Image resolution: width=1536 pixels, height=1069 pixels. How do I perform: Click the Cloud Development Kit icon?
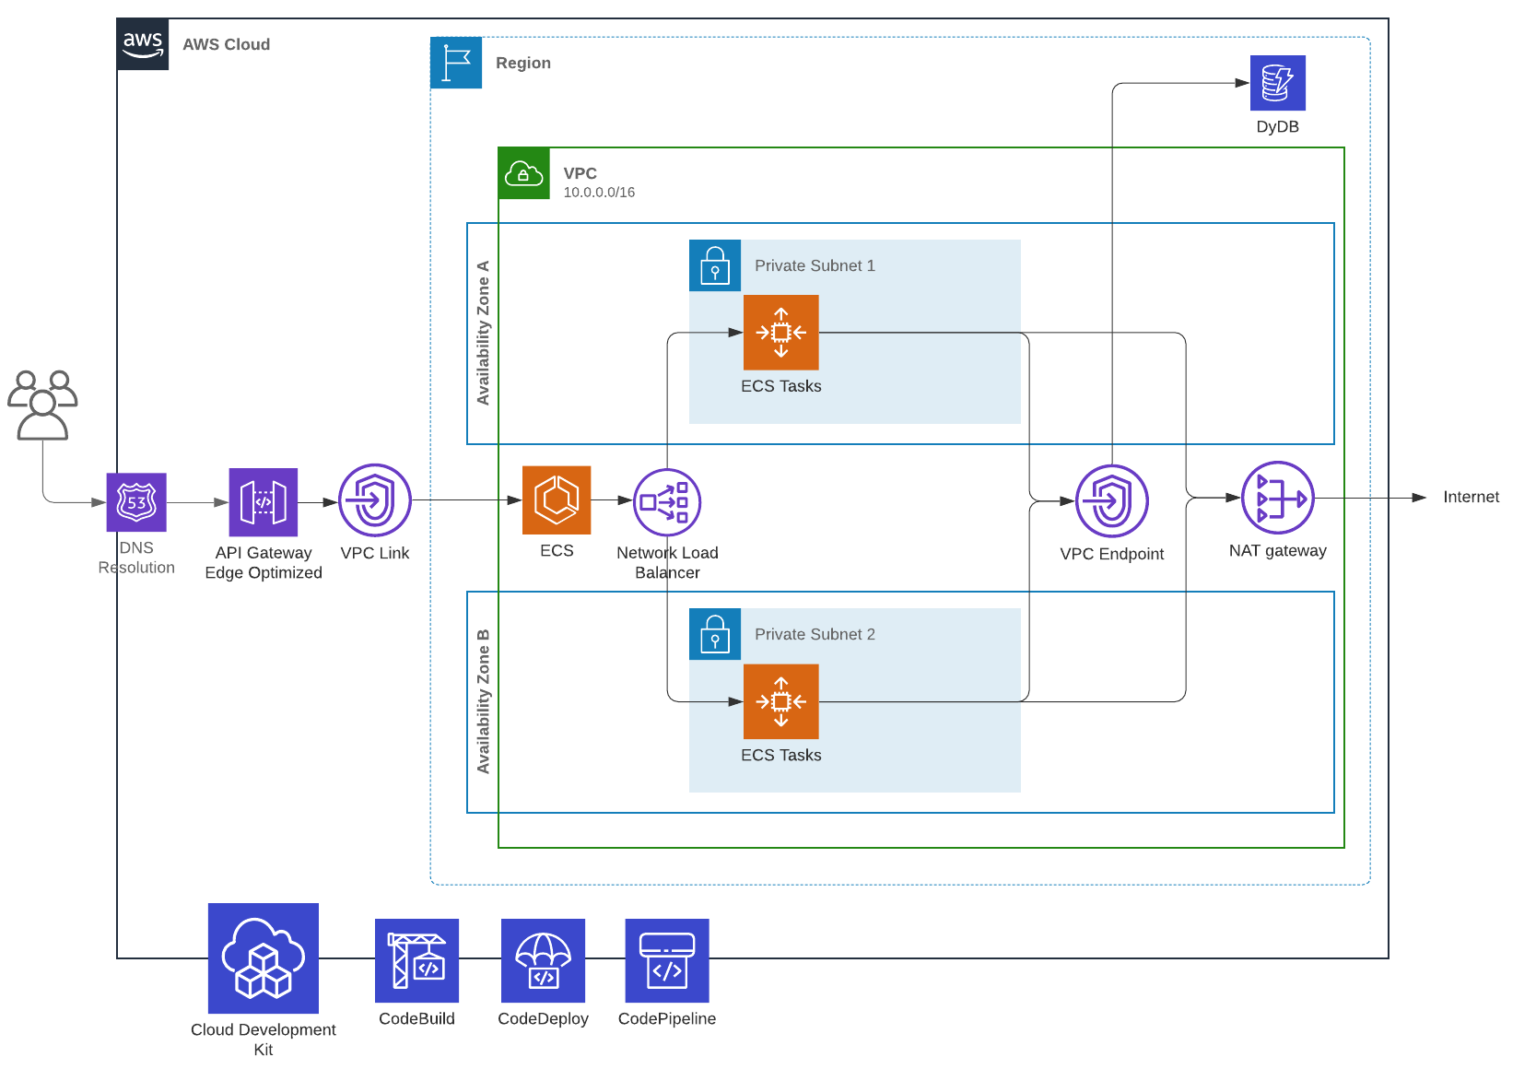tap(263, 958)
